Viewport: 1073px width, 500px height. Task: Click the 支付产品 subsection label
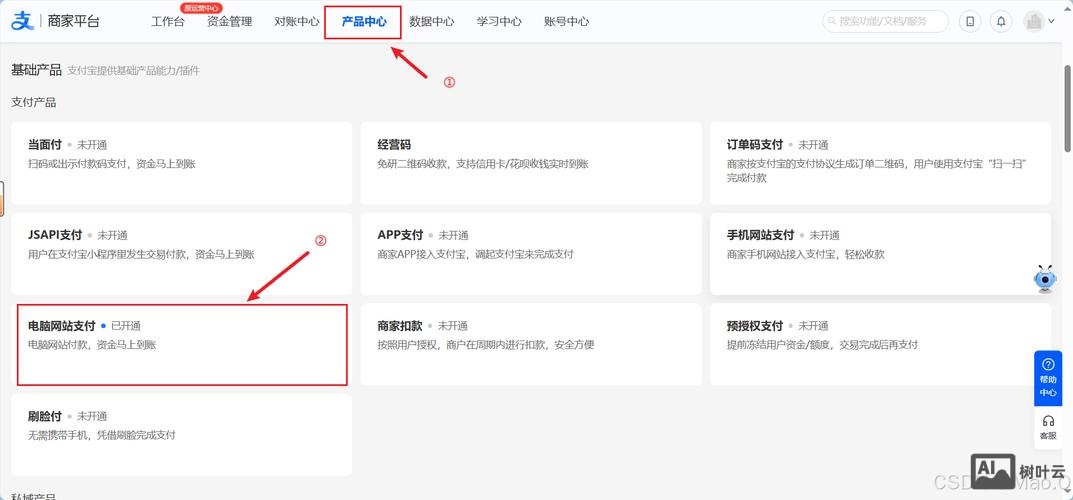point(34,103)
